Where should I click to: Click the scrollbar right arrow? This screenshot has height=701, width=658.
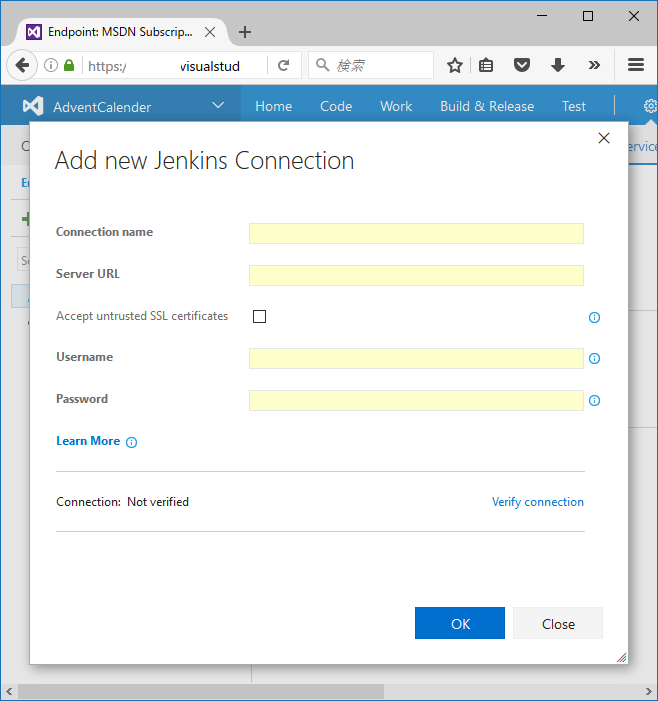click(649, 692)
